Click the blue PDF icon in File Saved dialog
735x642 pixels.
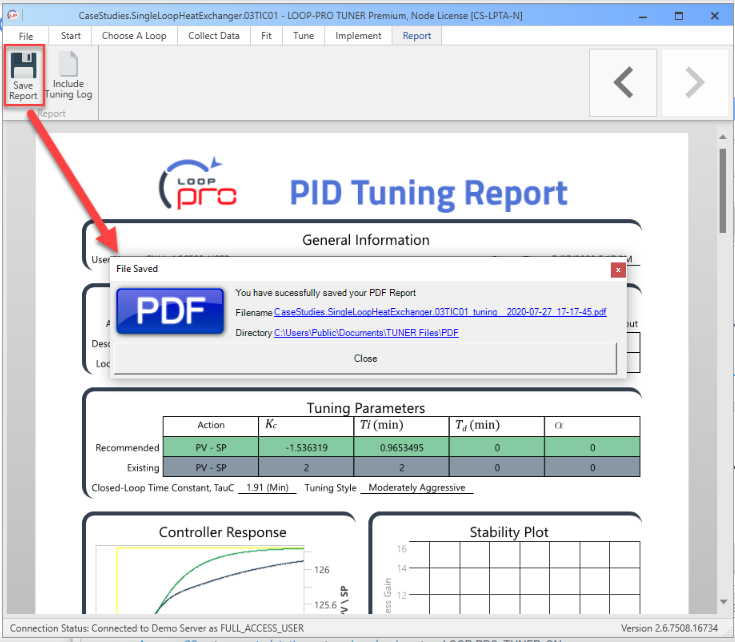tap(170, 311)
